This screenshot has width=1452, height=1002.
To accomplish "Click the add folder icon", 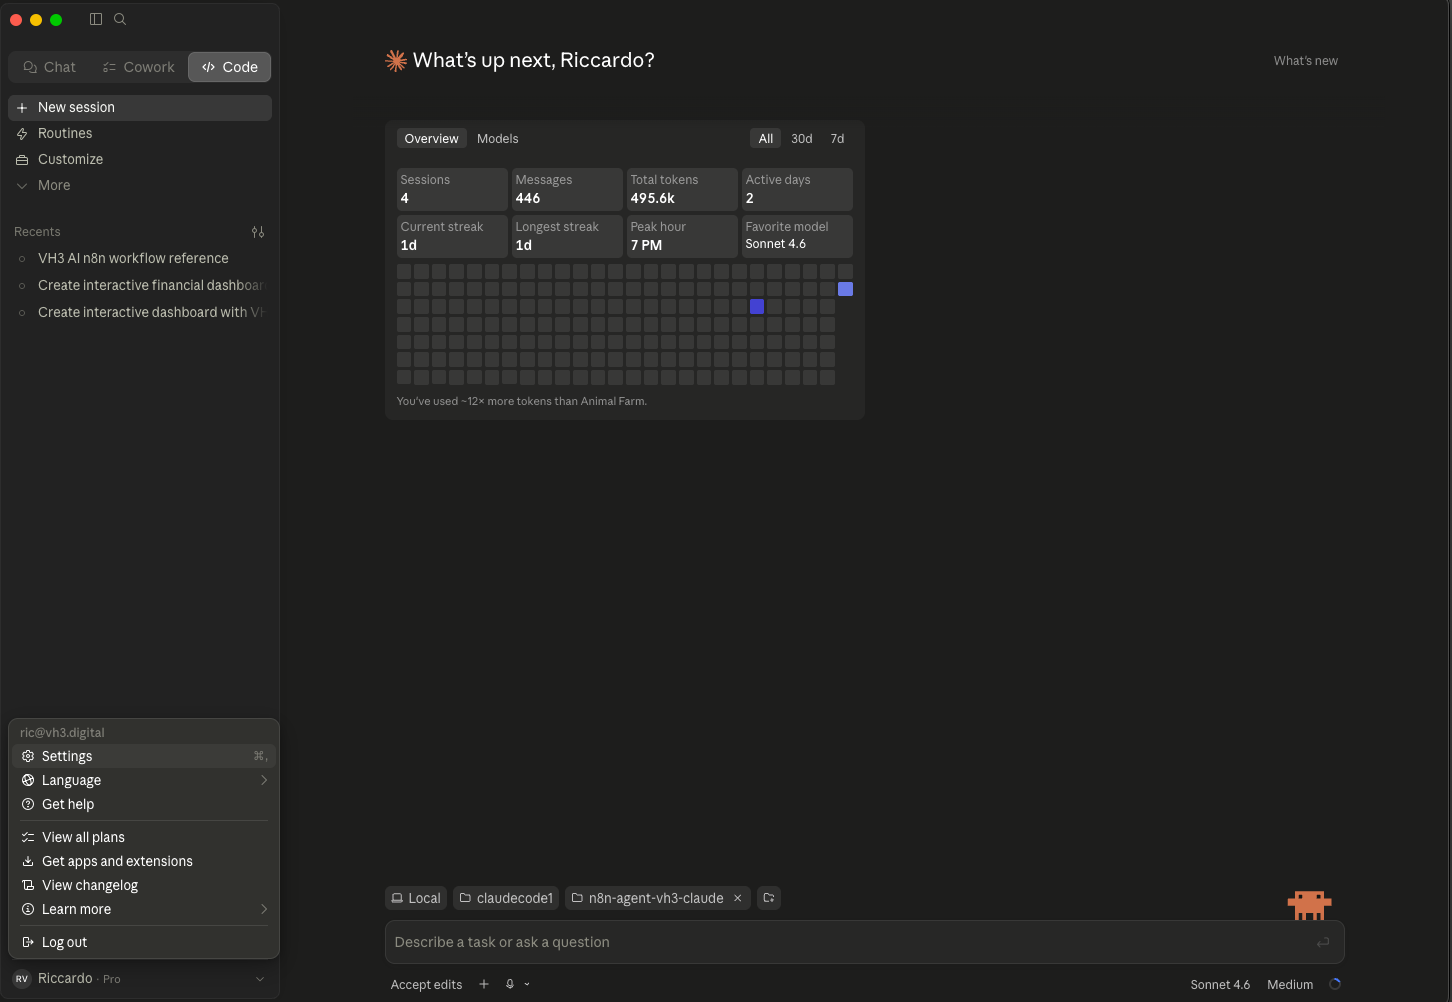I will [x=769, y=898].
